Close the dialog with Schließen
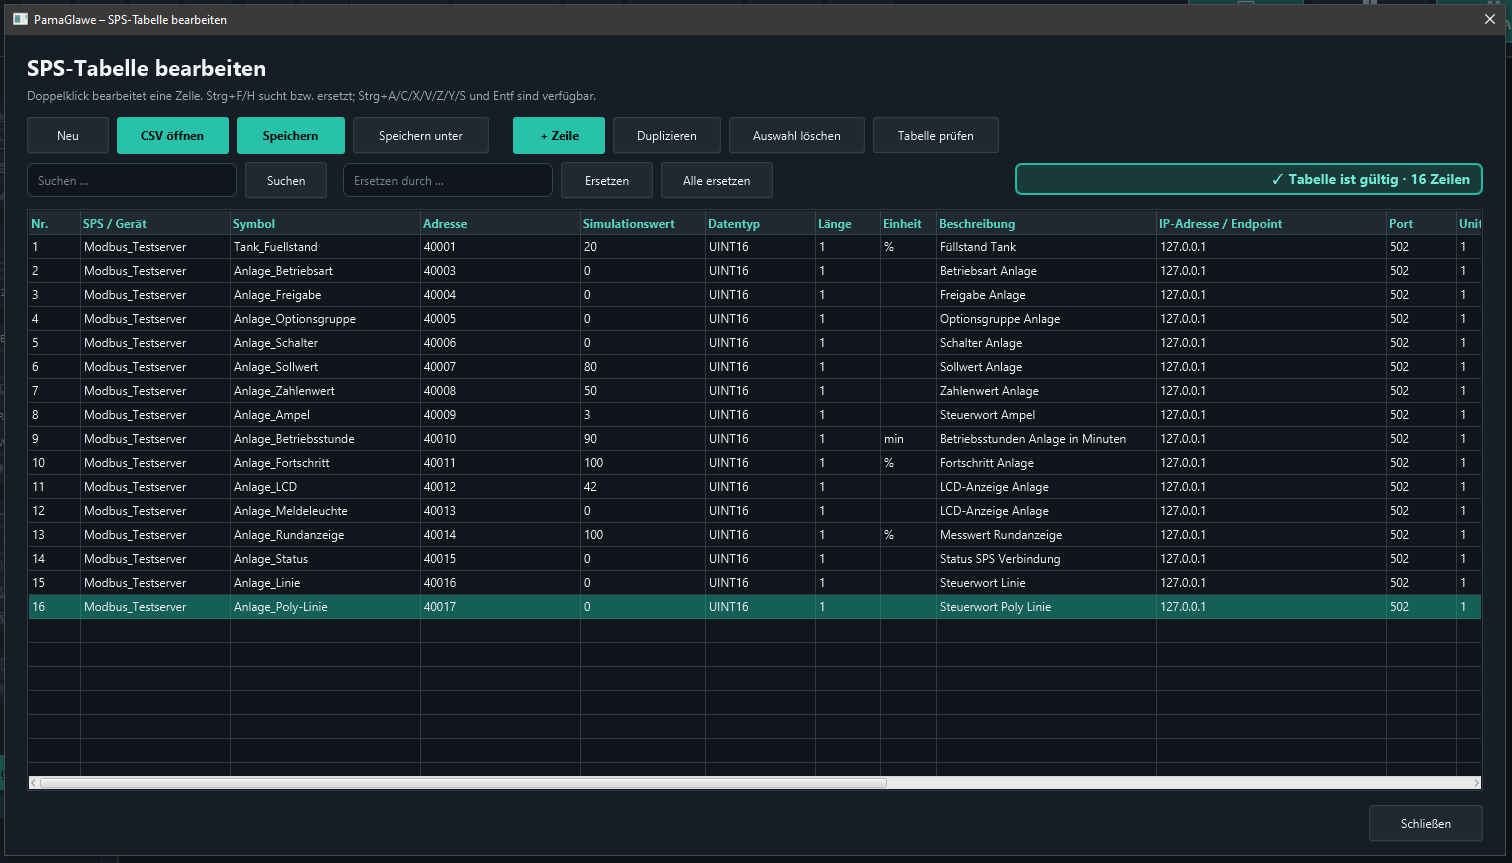This screenshot has width=1512, height=863. click(1426, 824)
